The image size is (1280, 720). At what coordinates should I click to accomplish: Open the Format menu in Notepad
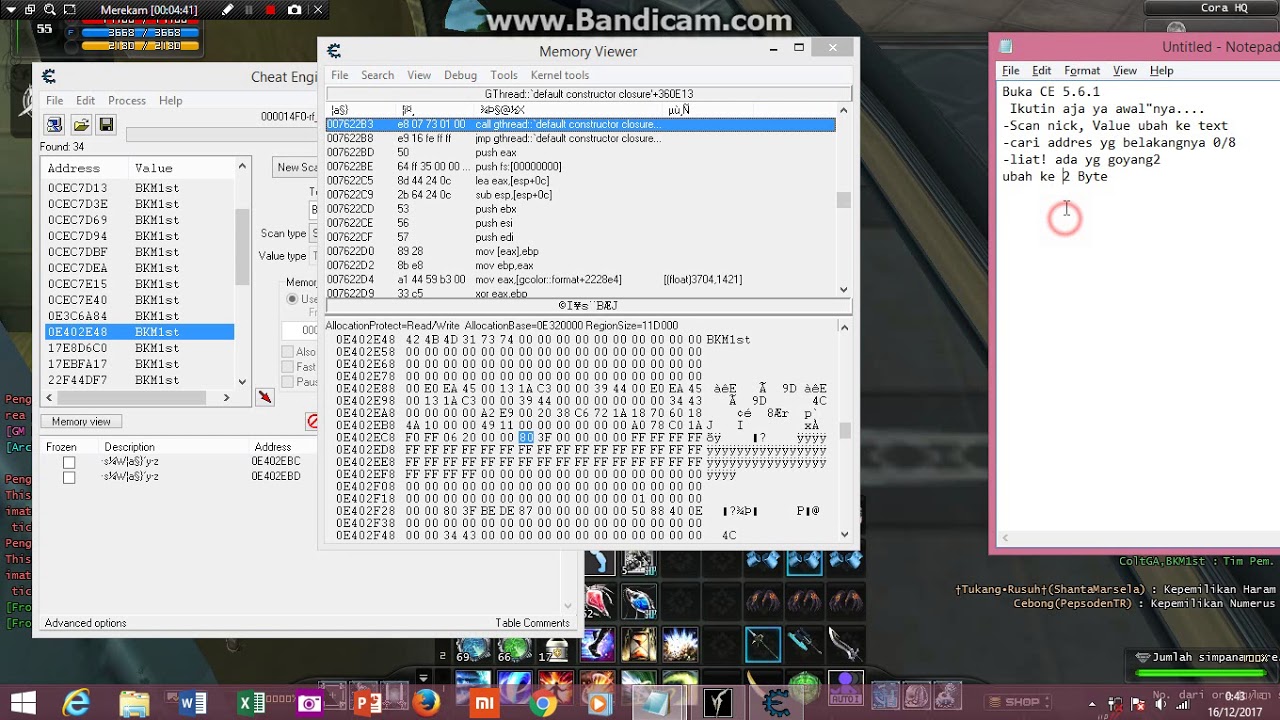(x=1082, y=71)
